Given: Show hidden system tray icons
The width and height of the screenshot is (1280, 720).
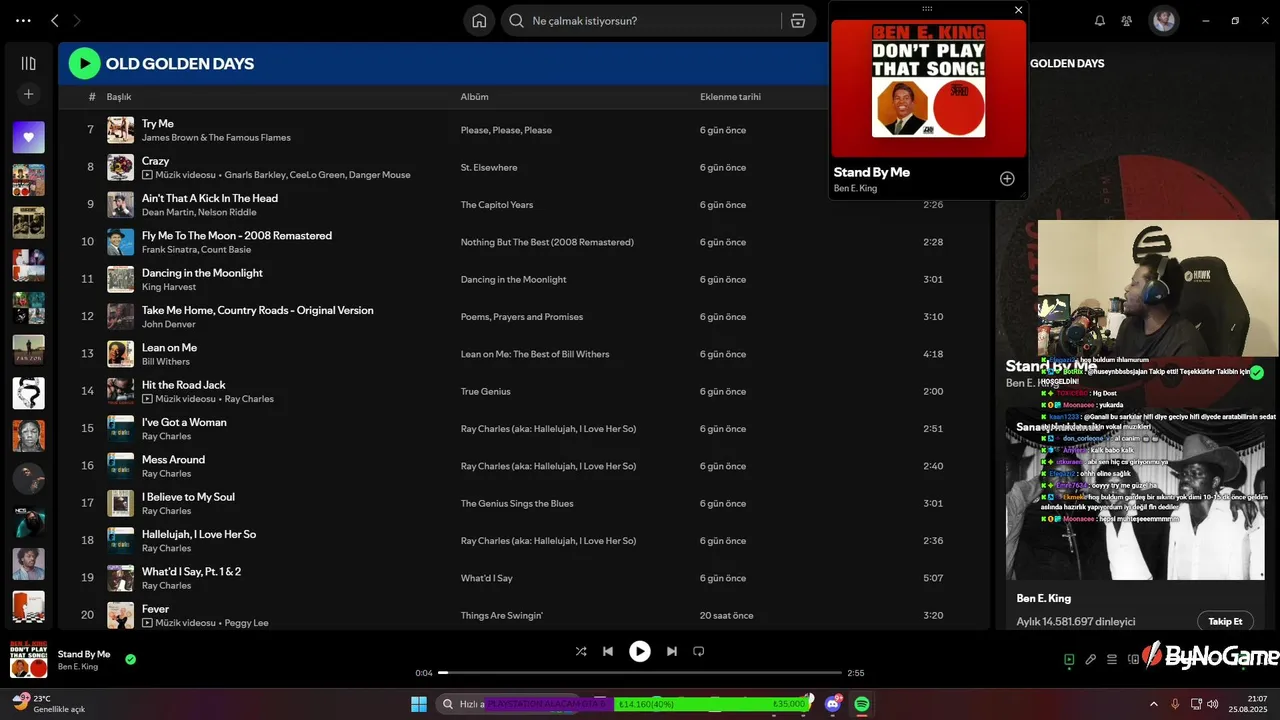Looking at the screenshot, I should [1153, 704].
